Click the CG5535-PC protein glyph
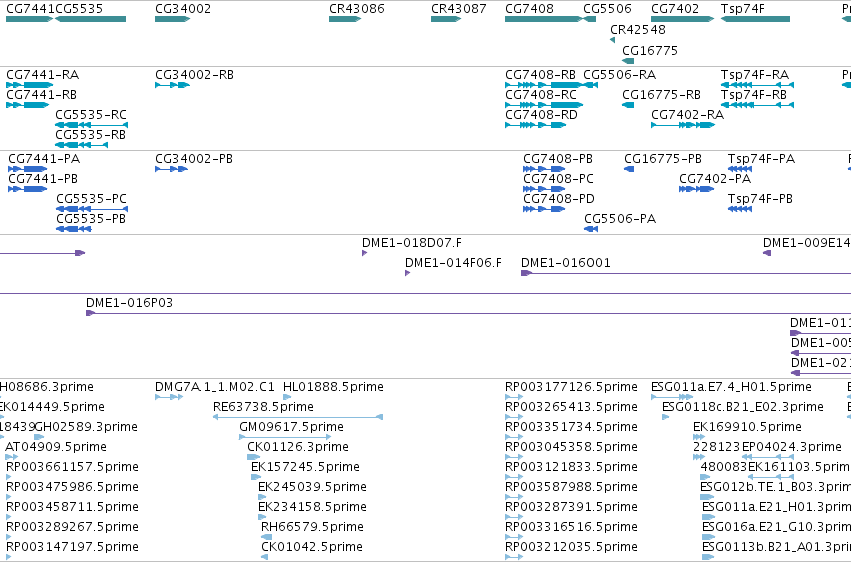Screen dimensions: 851x562 coord(92,209)
